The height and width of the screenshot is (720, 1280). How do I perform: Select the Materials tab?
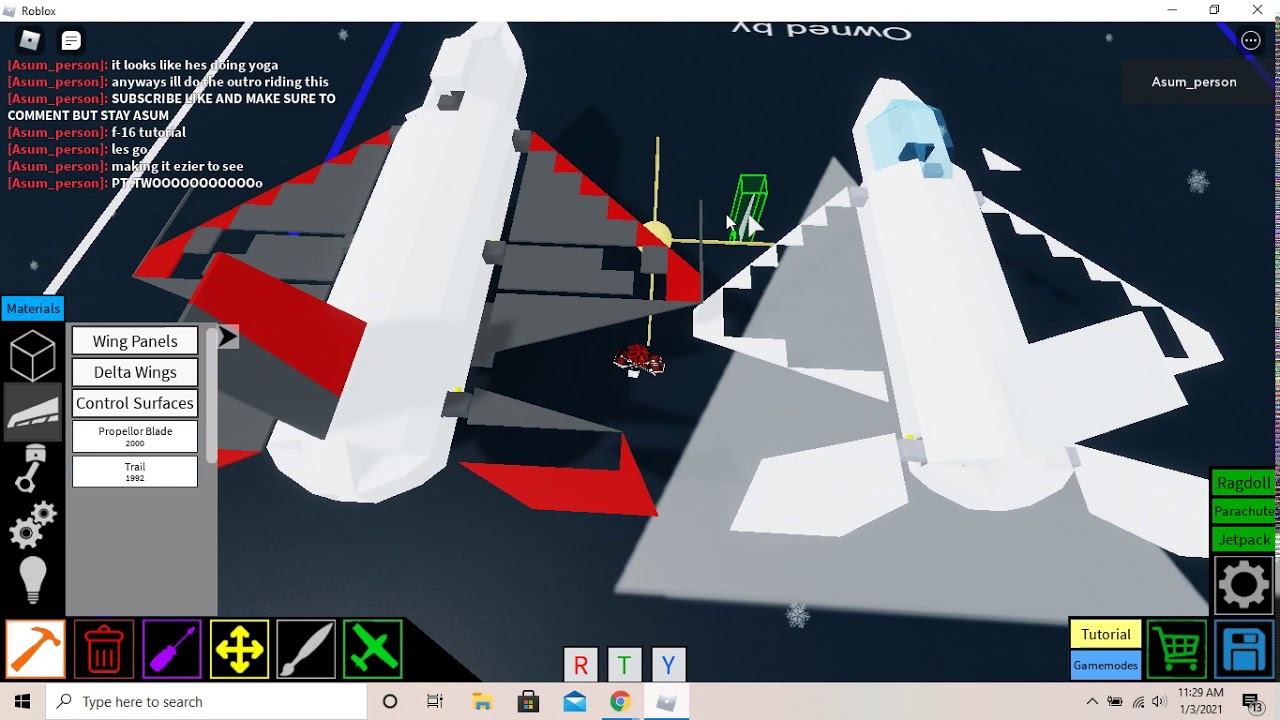[x=33, y=308]
